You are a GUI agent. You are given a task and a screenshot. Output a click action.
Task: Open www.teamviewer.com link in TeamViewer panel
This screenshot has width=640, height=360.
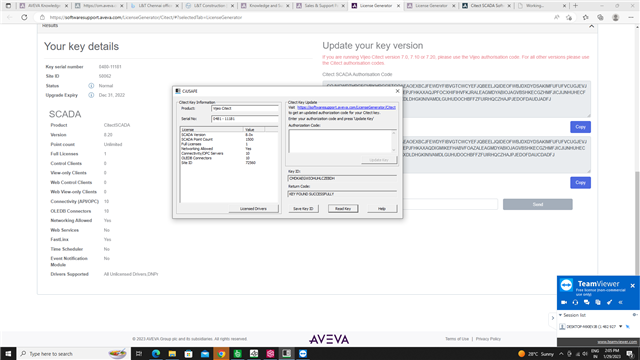[x=617, y=342]
